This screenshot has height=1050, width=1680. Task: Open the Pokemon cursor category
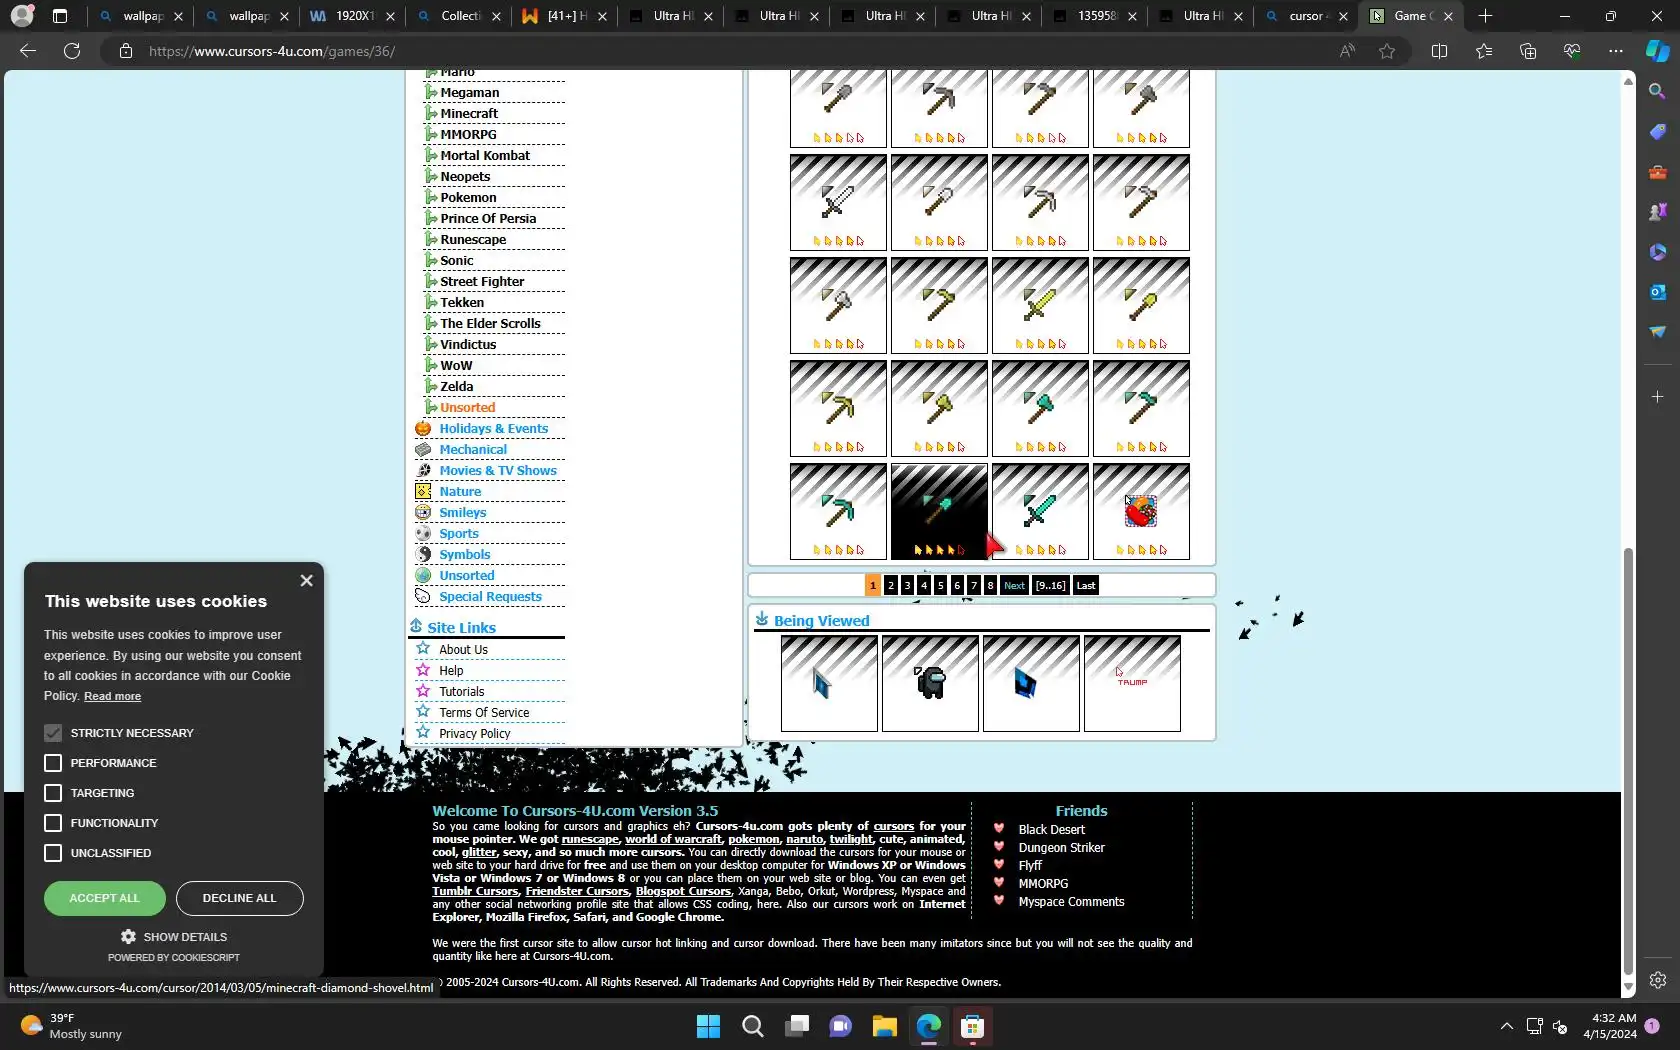click(468, 198)
